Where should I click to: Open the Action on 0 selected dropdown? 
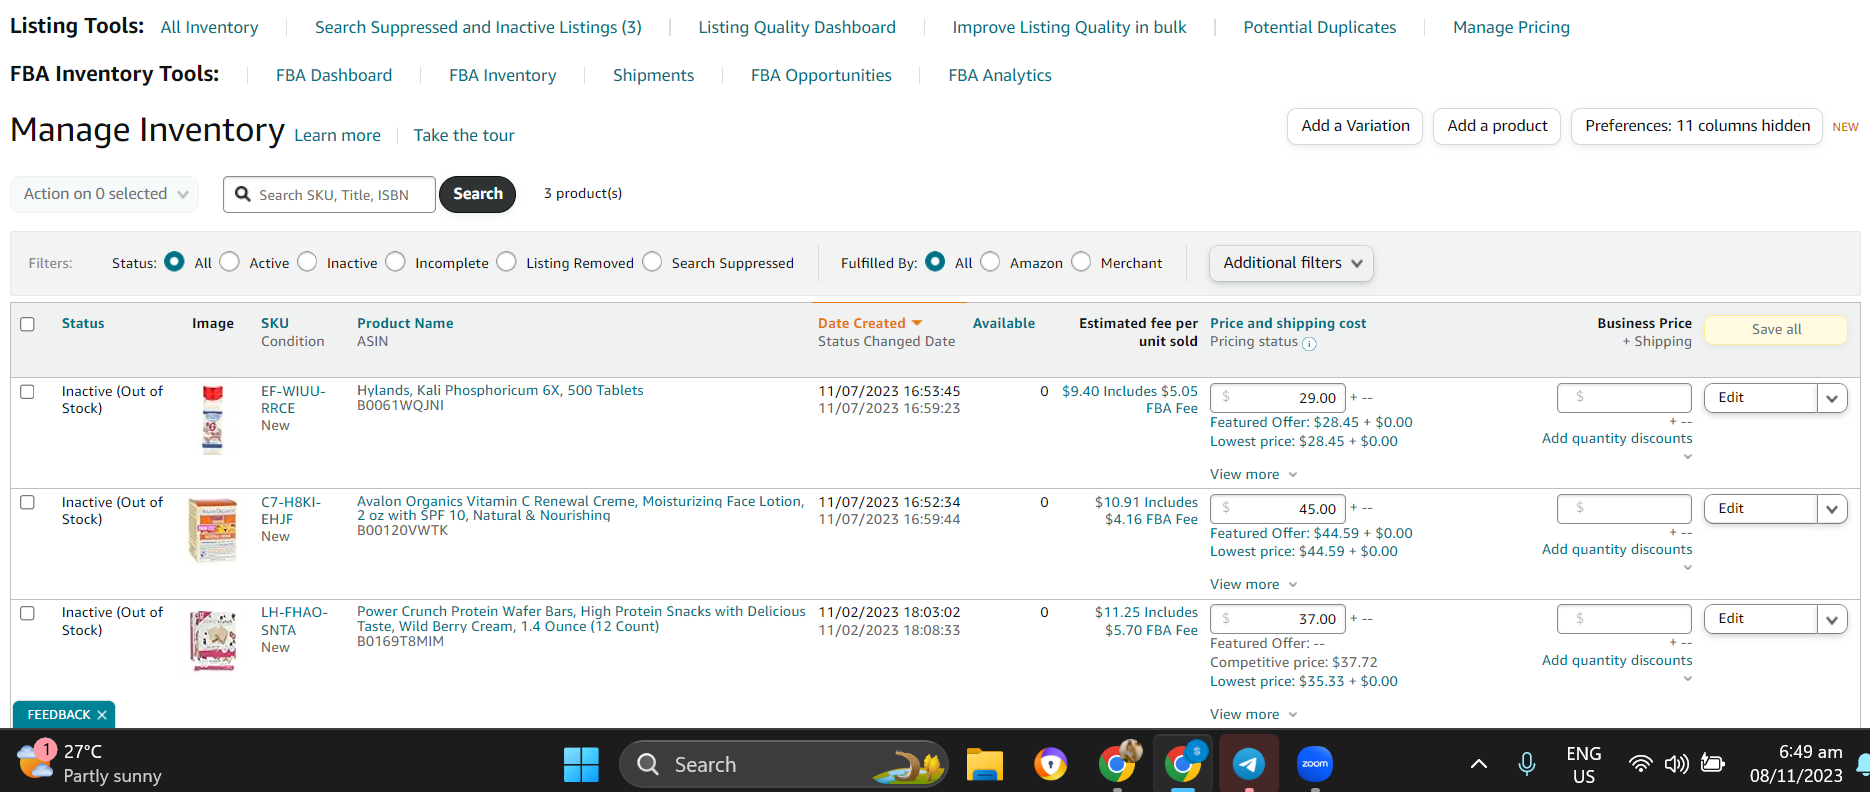[105, 194]
